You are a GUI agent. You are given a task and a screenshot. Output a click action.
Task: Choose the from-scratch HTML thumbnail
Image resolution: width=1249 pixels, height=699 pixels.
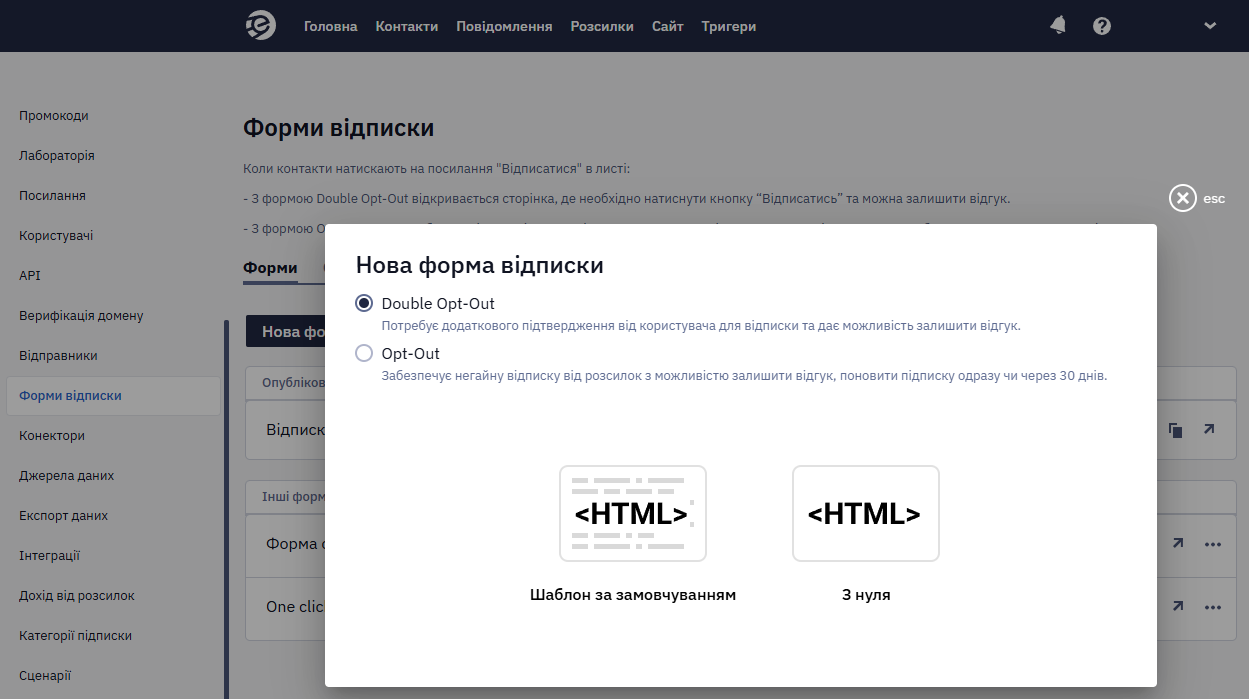tap(866, 513)
